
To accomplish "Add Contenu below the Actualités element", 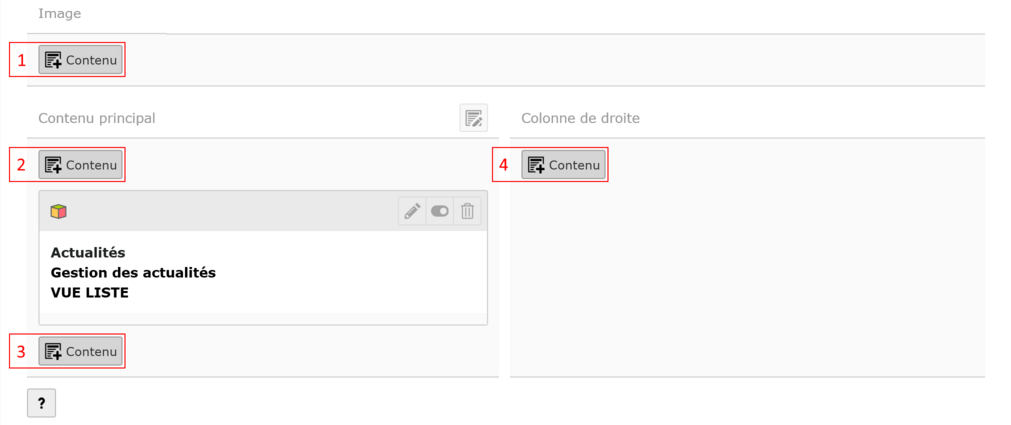I will tap(81, 351).
